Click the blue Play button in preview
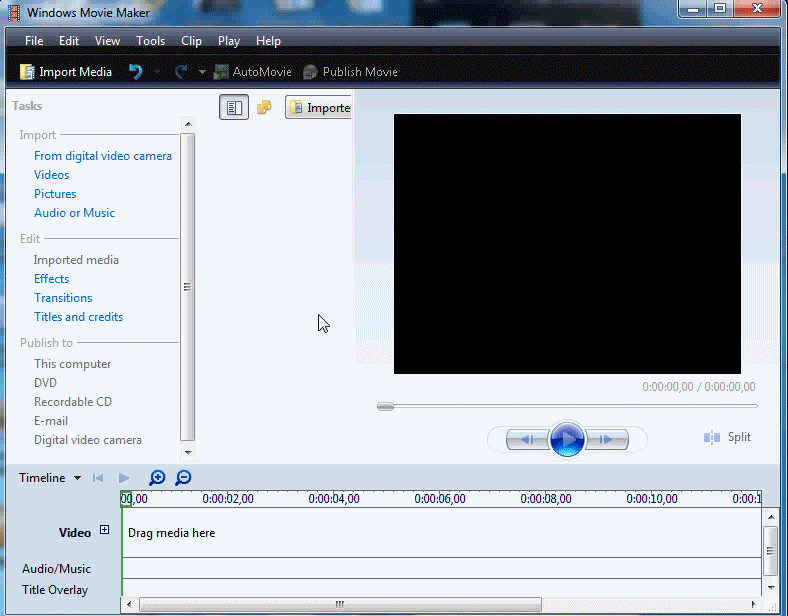 [567, 439]
